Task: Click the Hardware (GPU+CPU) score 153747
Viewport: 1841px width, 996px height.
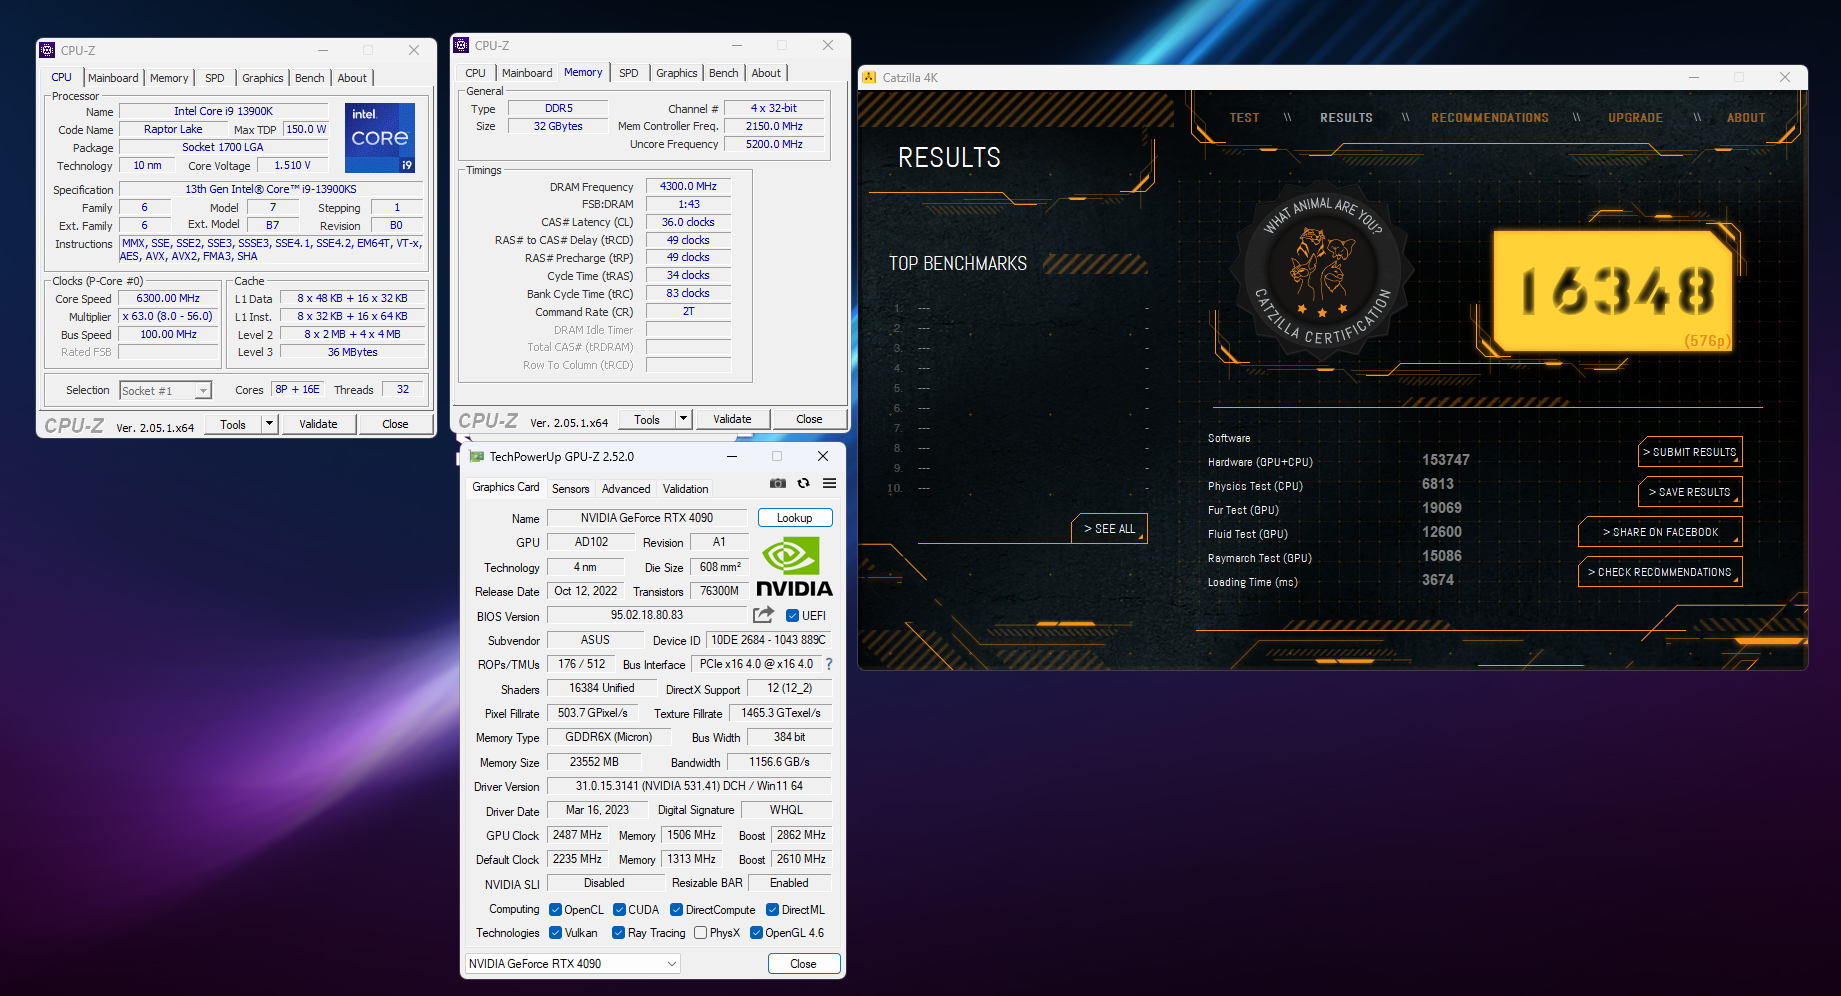Action: [x=1446, y=460]
